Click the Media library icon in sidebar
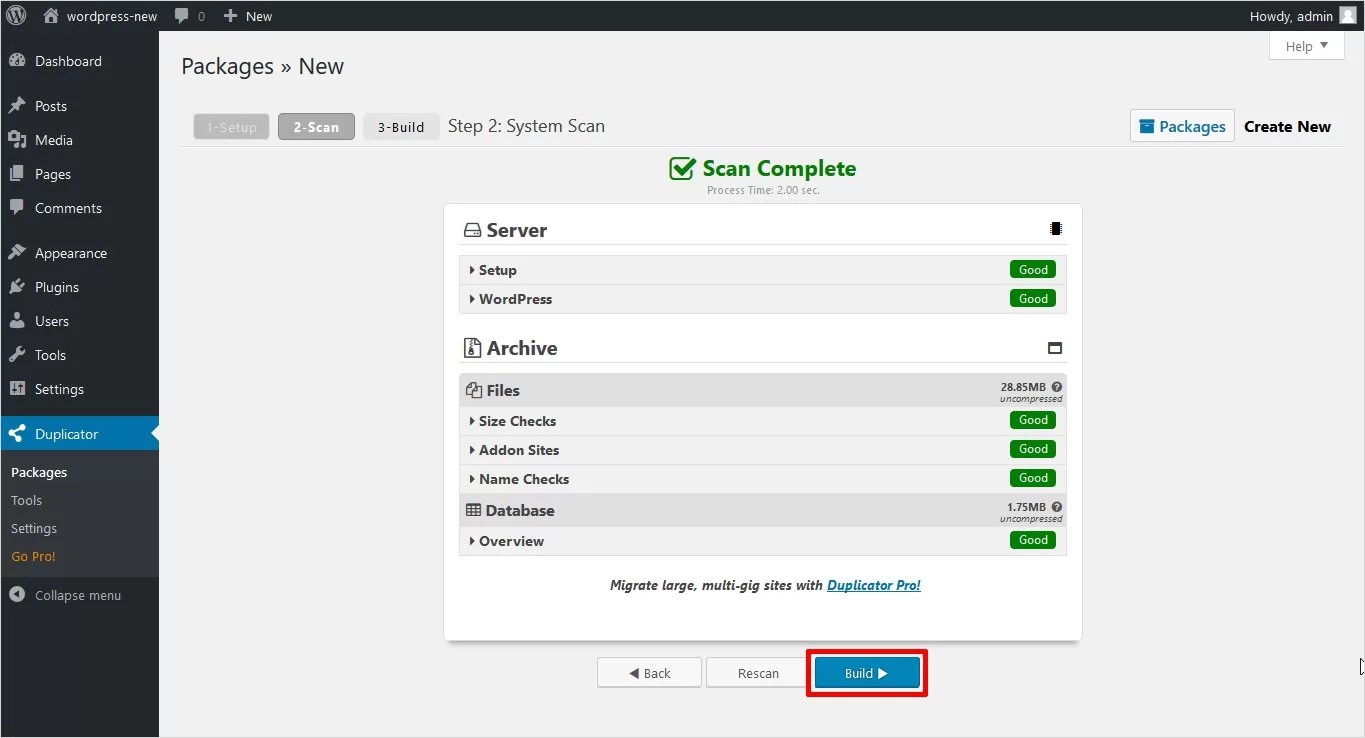The image size is (1365, 738). pos(18,139)
